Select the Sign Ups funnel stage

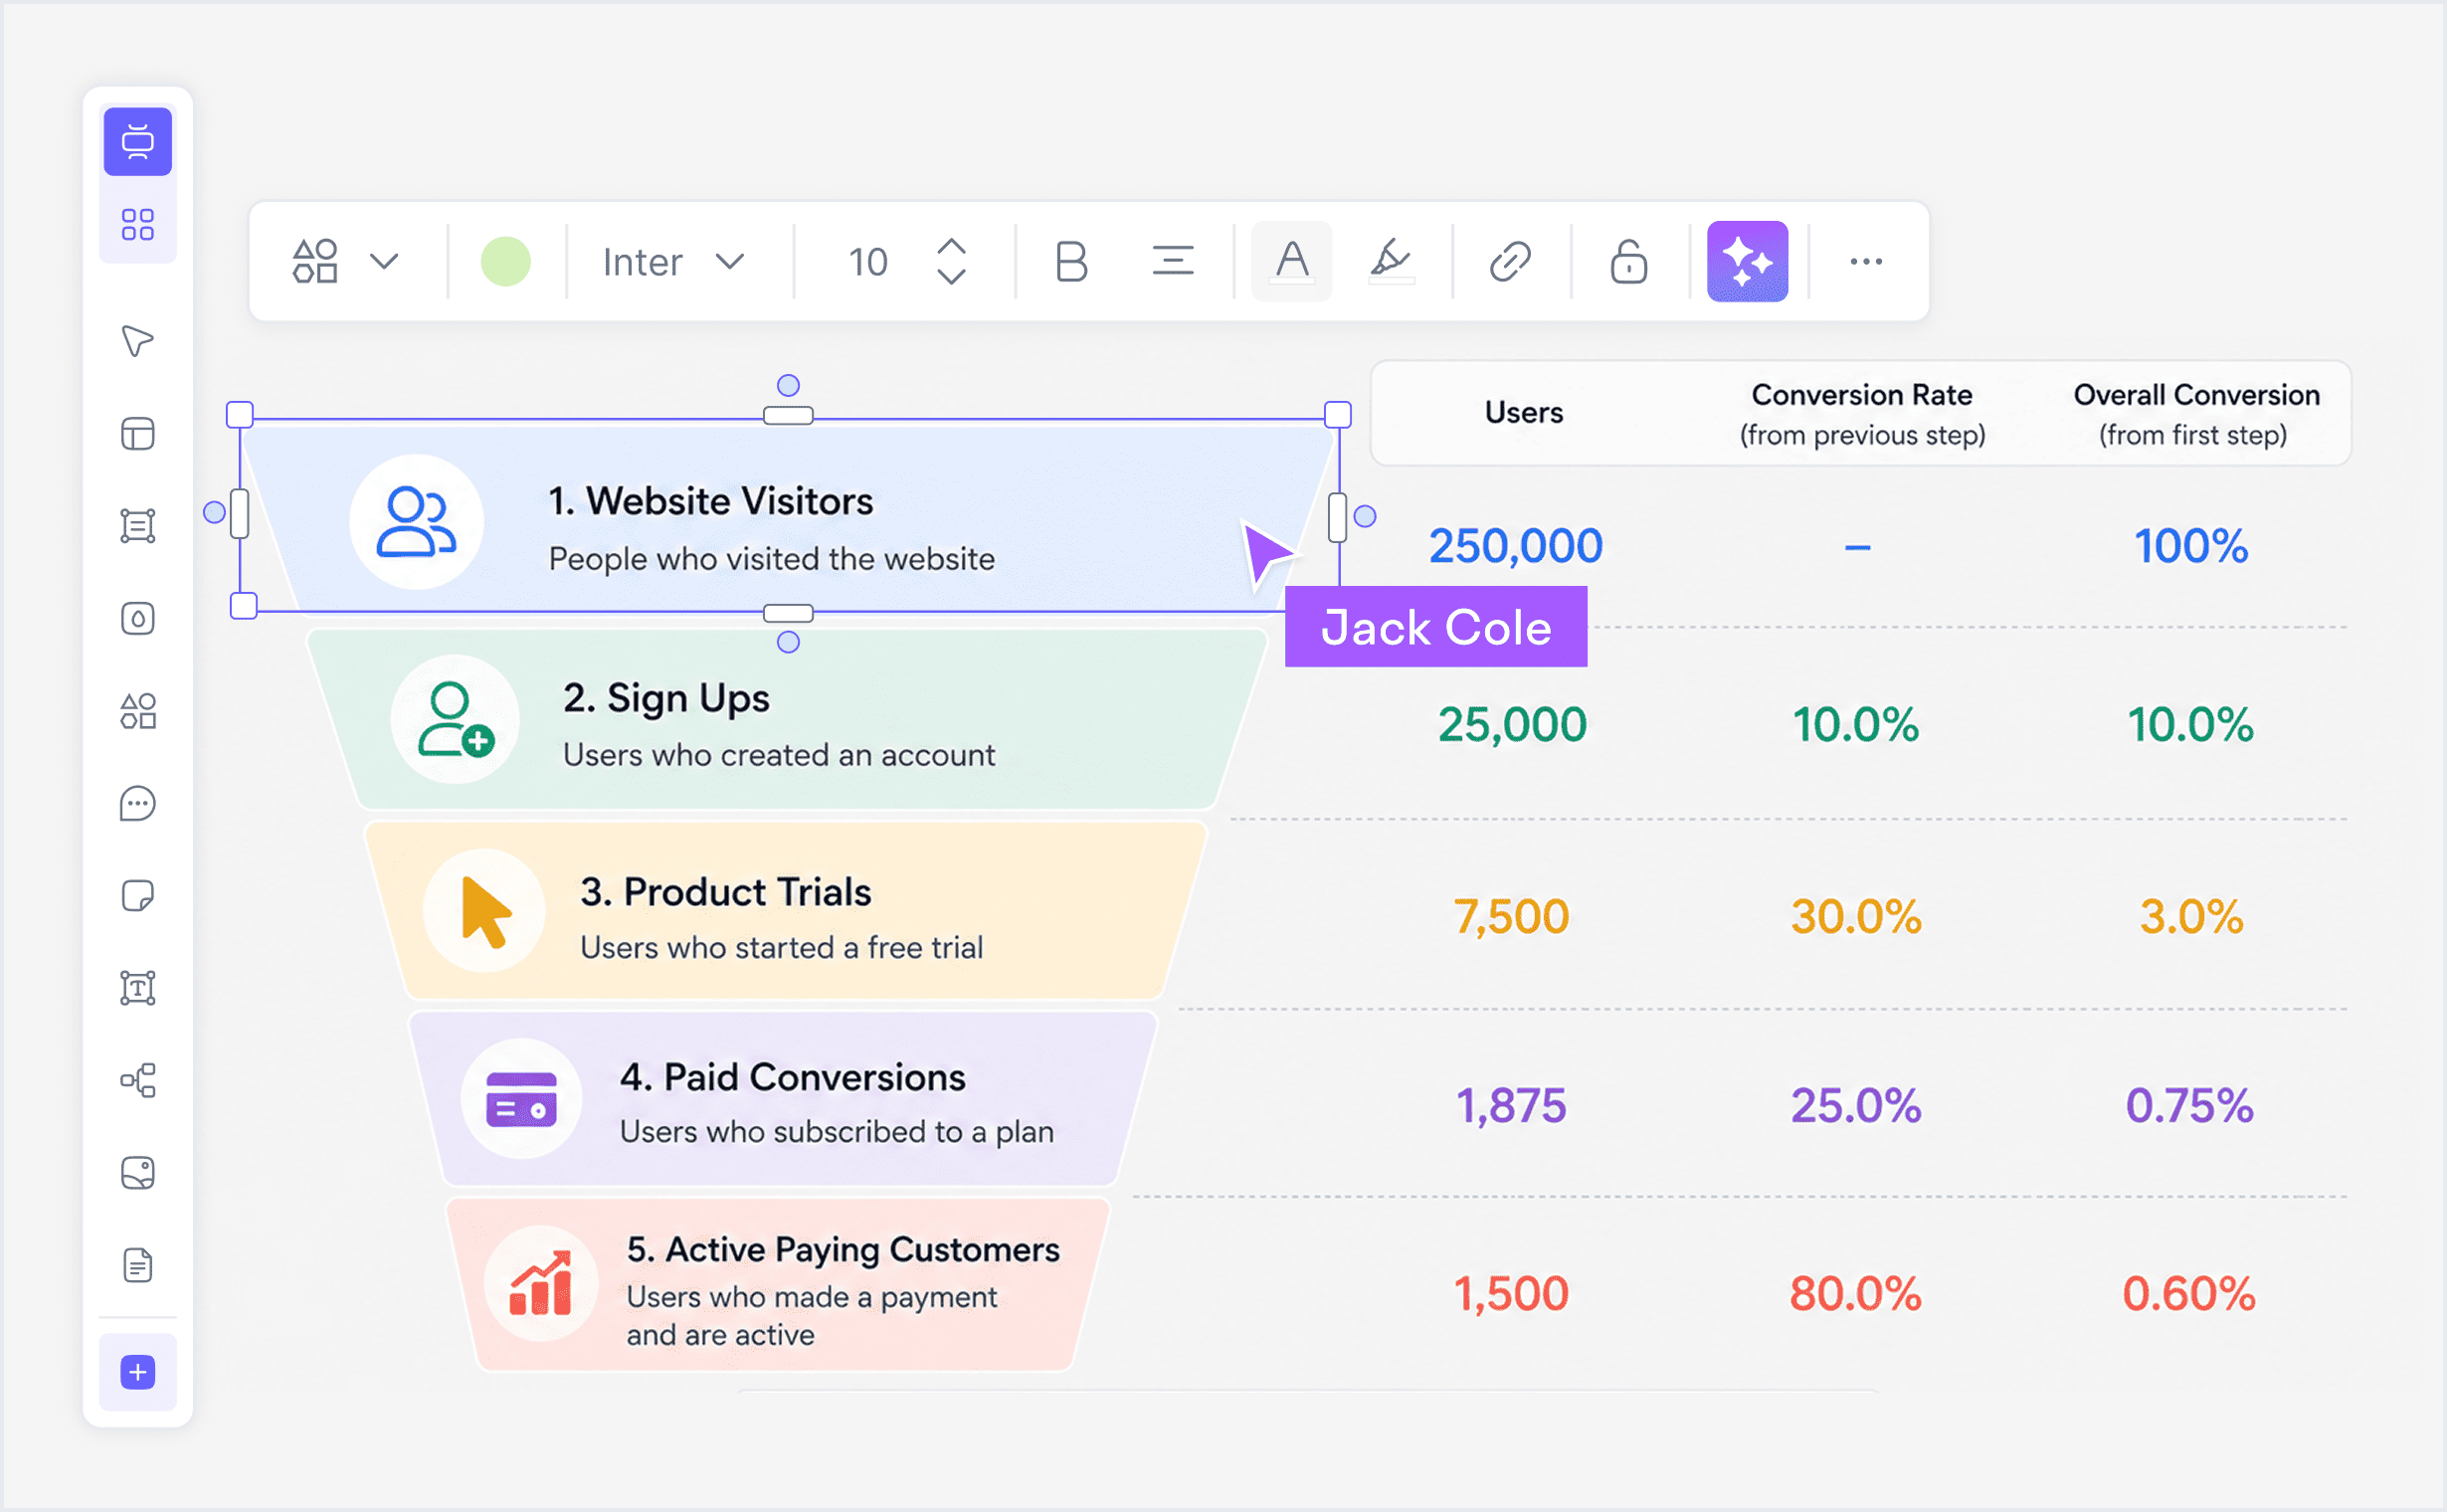[786, 719]
